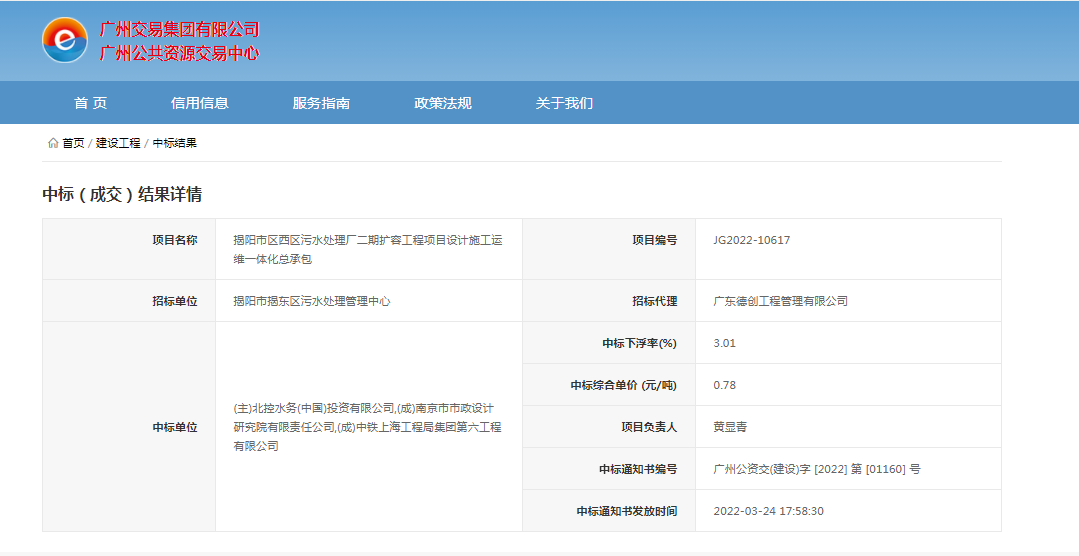Select 政策法规 in the navigation bar
The width and height of the screenshot is (1079, 556).
pos(443,103)
